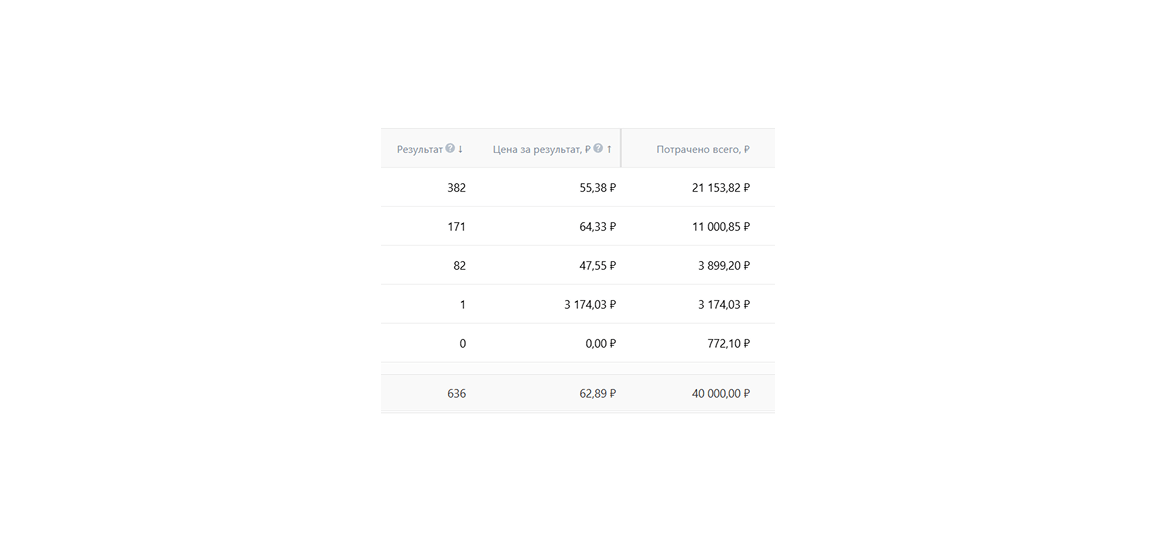Image resolution: width=1155 pixels, height=544 pixels.
Task: Click the total spent 40 000,00 ₽
Action: click(x=720, y=394)
